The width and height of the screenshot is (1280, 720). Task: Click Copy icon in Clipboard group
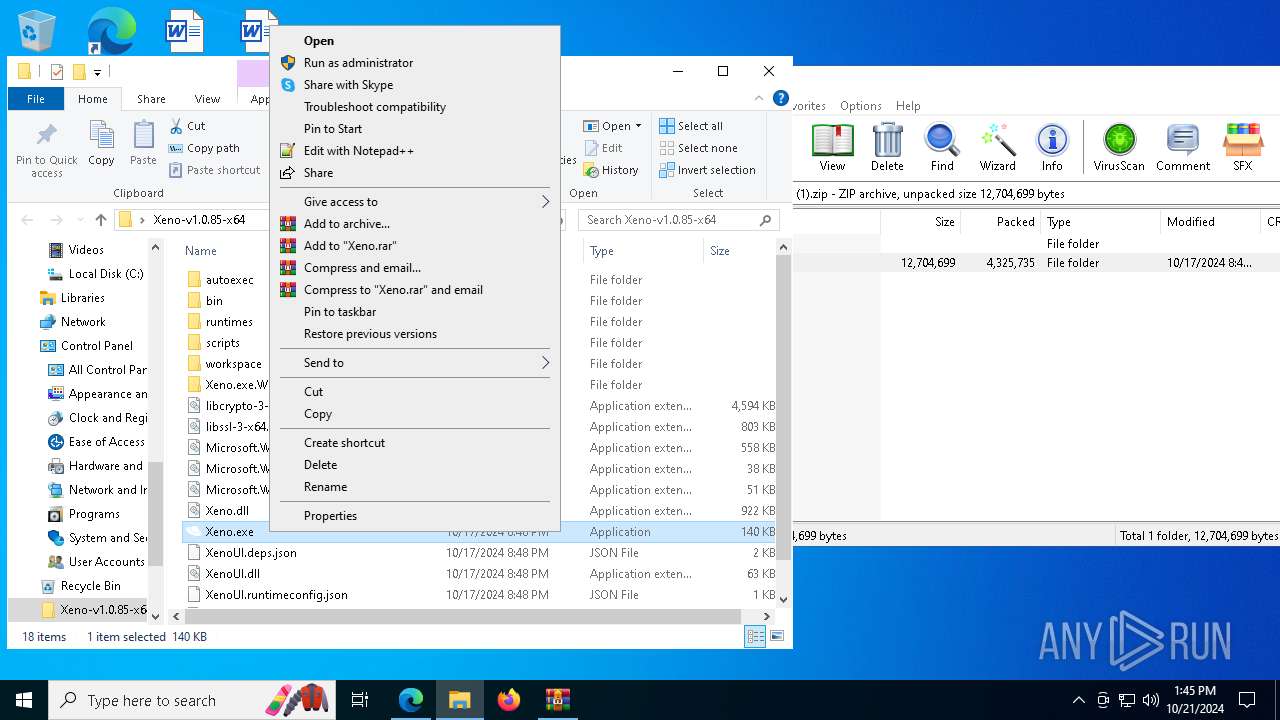click(x=101, y=143)
